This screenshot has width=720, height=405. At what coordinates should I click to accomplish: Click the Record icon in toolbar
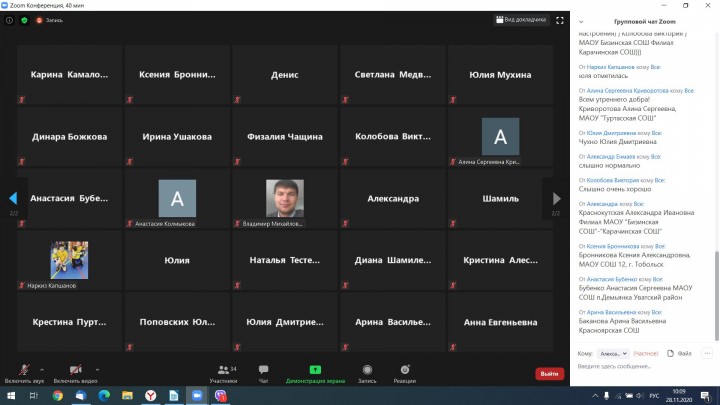367,370
